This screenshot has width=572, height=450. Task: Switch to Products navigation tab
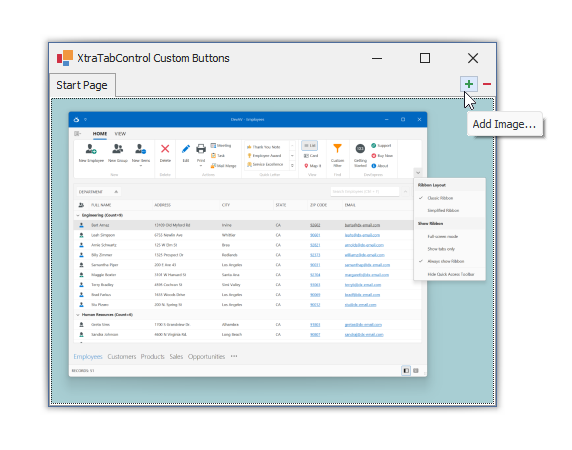(152, 356)
